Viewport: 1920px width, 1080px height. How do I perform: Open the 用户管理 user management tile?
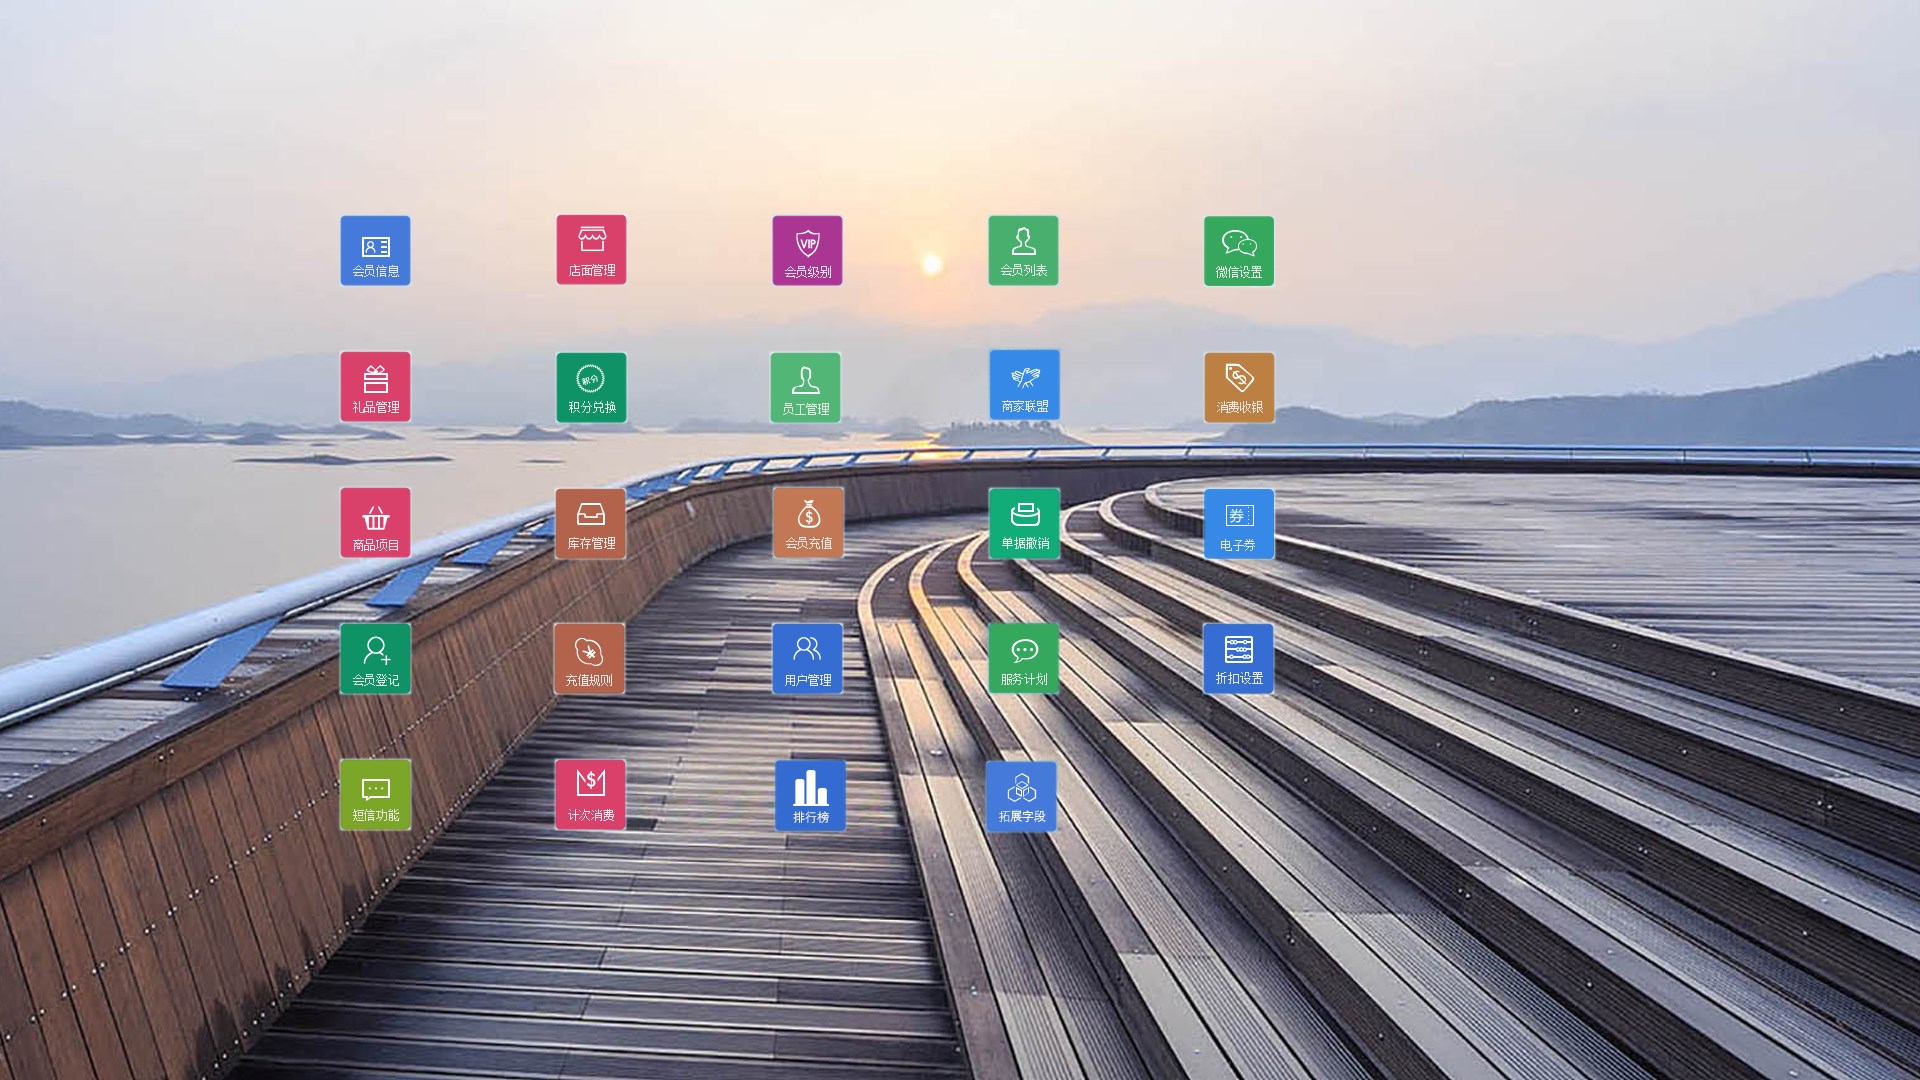[x=807, y=659]
